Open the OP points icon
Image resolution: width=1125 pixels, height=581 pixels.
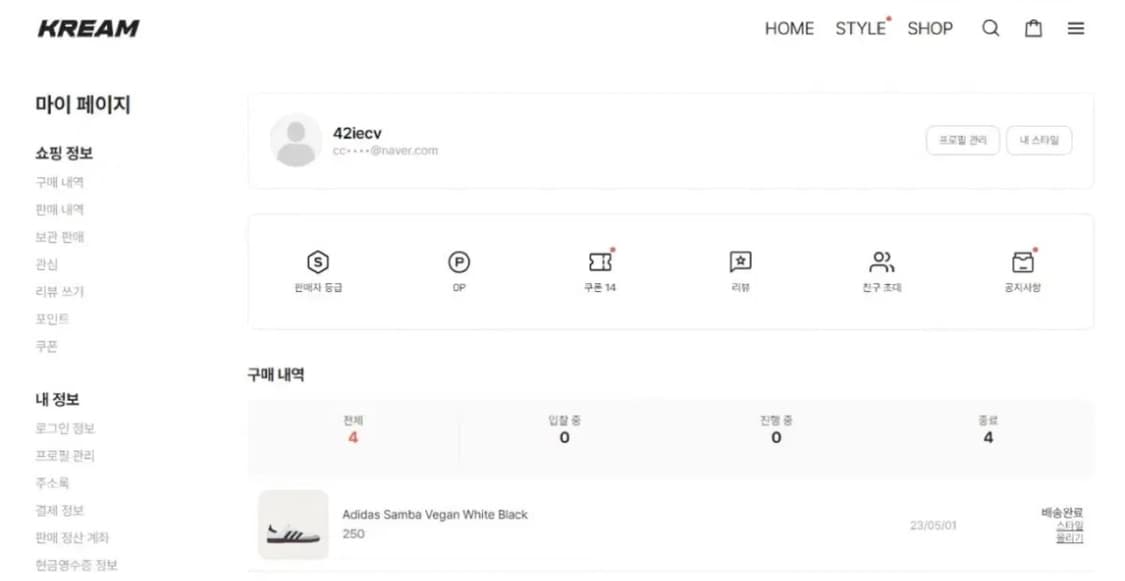[458, 262]
